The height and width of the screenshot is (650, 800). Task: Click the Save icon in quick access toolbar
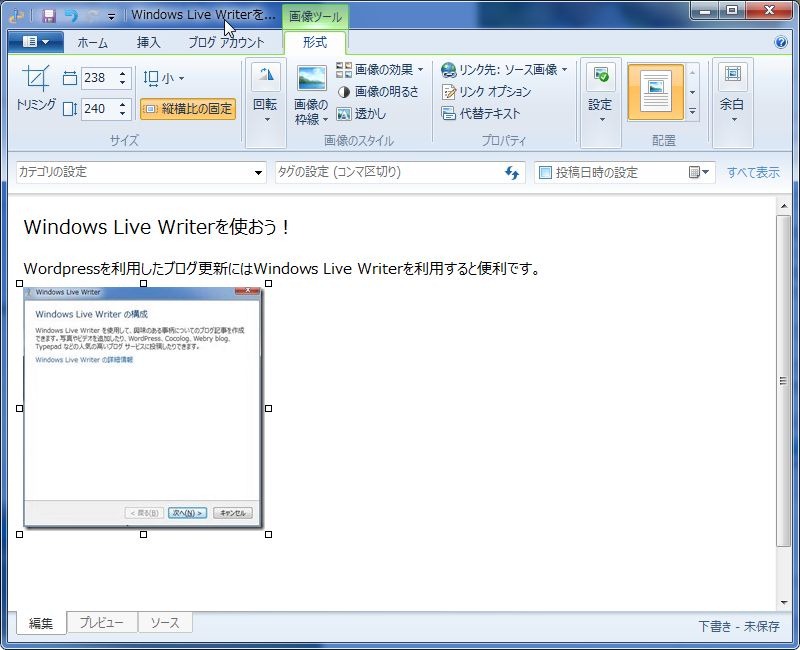(48, 16)
